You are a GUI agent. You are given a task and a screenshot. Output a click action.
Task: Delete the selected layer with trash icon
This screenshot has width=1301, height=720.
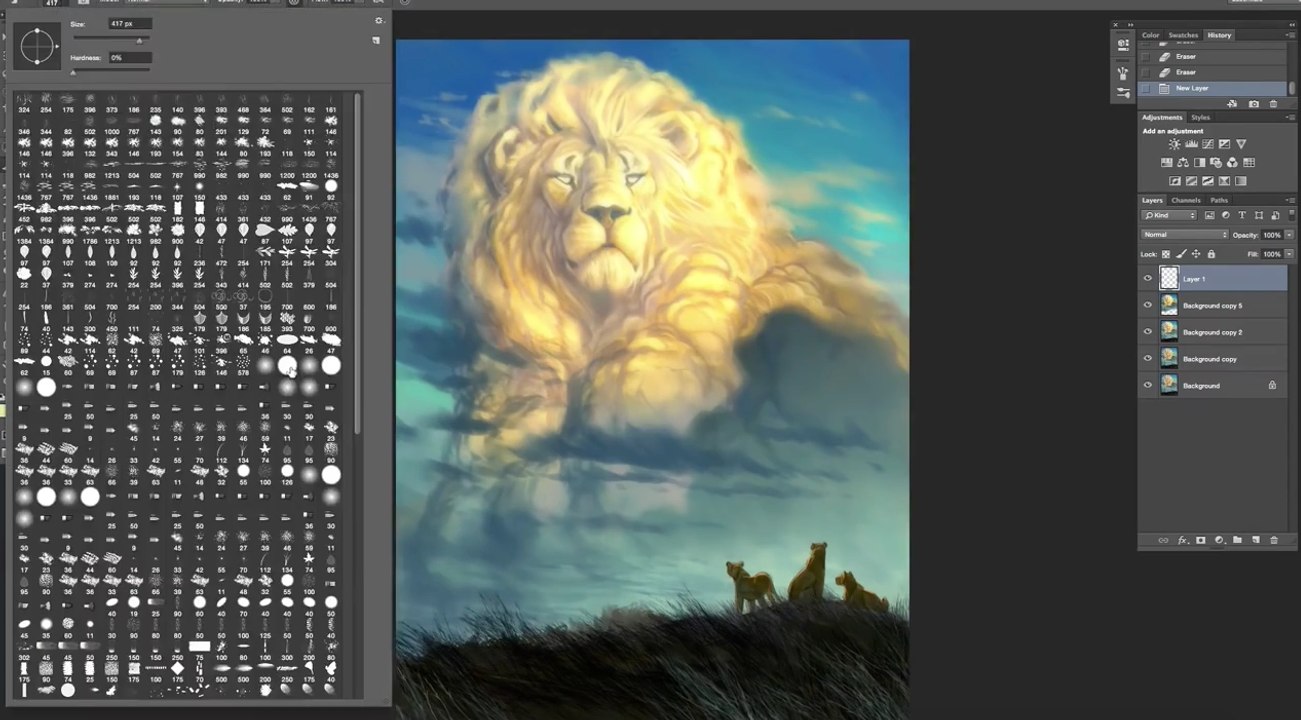(1273, 540)
